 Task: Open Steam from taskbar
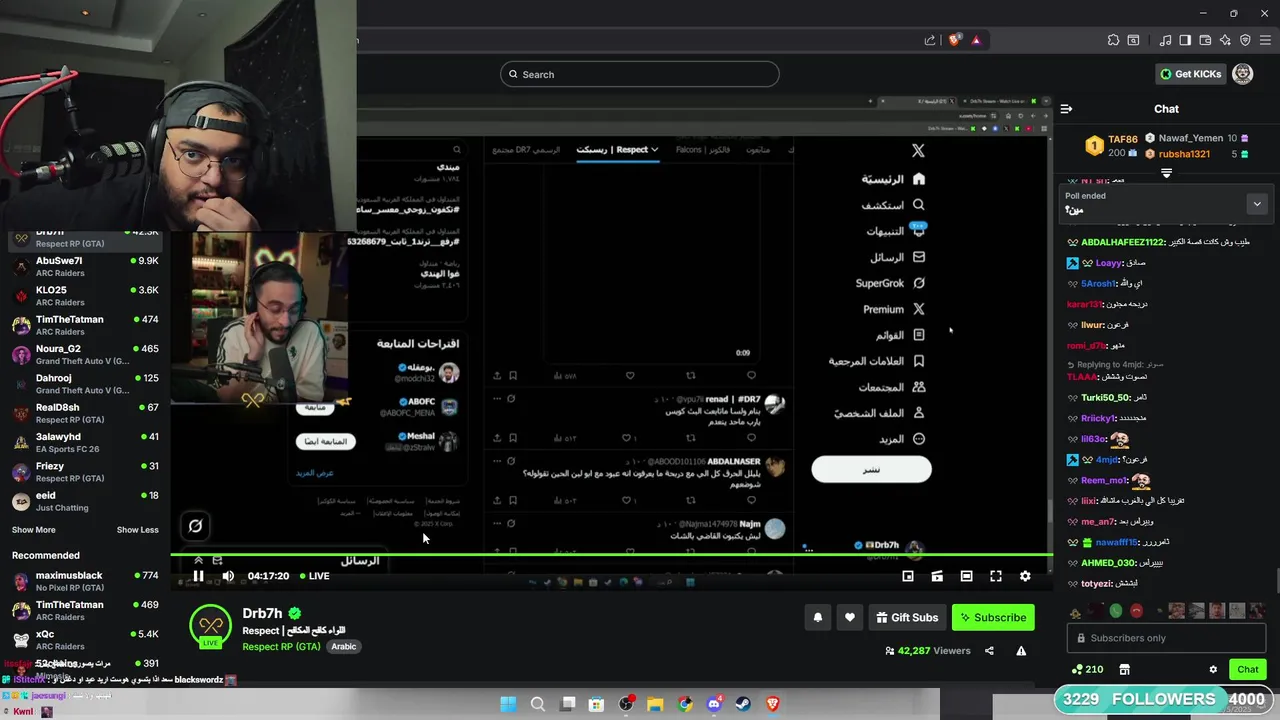[743, 704]
